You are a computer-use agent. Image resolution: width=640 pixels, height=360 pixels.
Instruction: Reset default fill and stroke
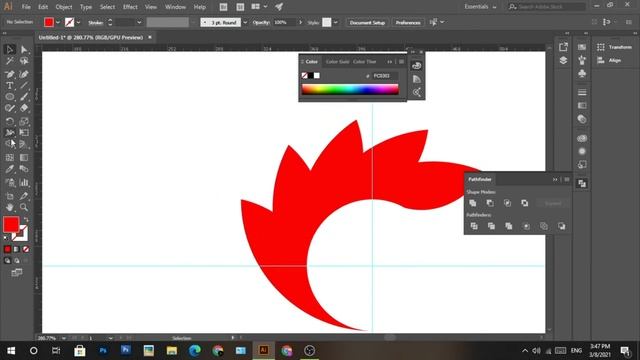point(6,238)
